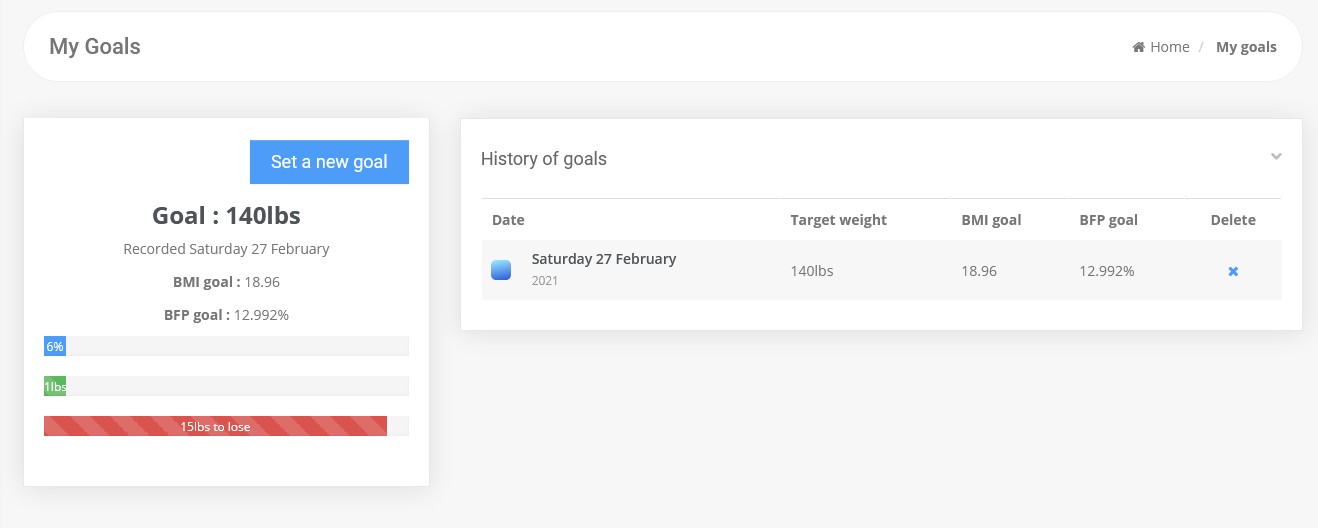This screenshot has width=1318, height=528.
Task: Click the My Goals page title
Action: [x=95, y=46]
